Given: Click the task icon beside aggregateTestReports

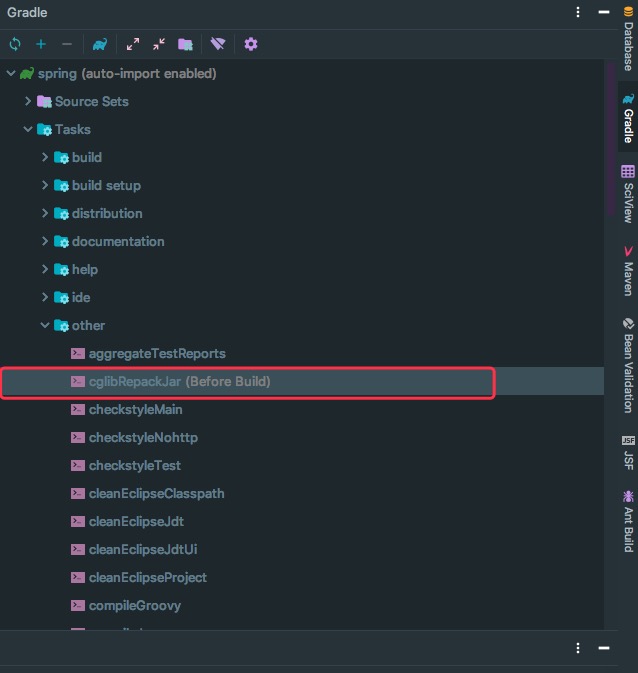Looking at the screenshot, I should (x=78, y=353).
